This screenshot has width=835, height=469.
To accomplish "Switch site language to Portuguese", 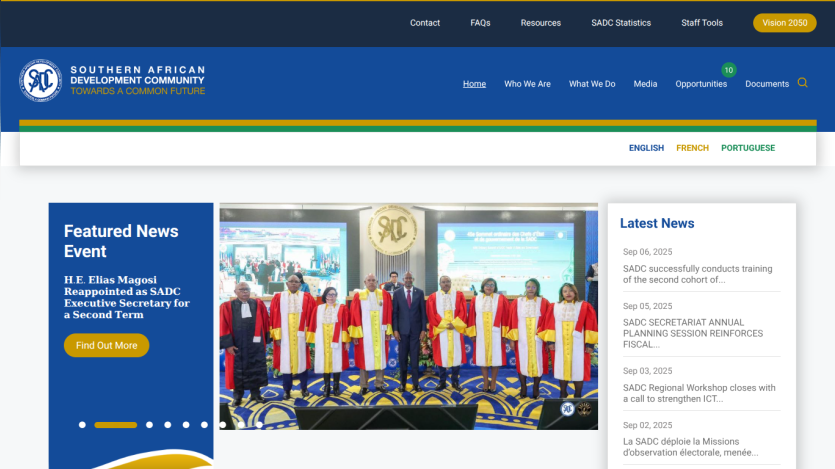I will [x=748, y=148].
